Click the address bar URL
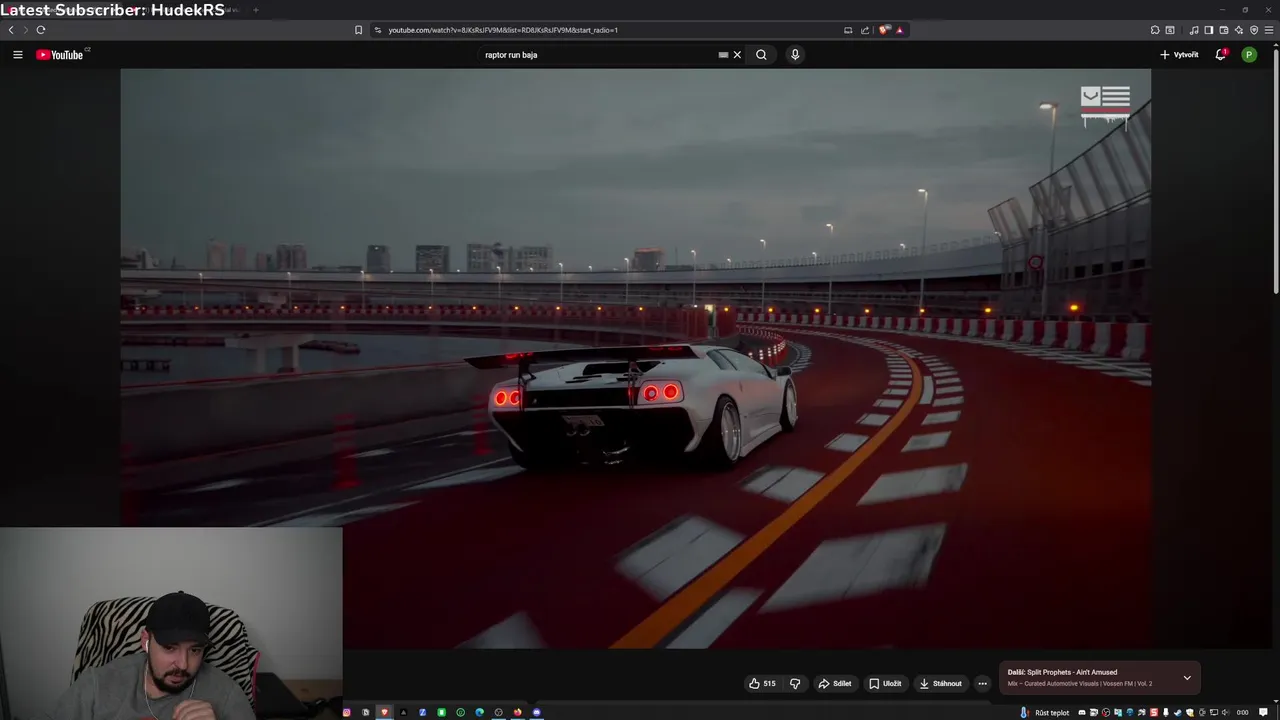Screen dimensions: 1280x720 pos(503,30)
